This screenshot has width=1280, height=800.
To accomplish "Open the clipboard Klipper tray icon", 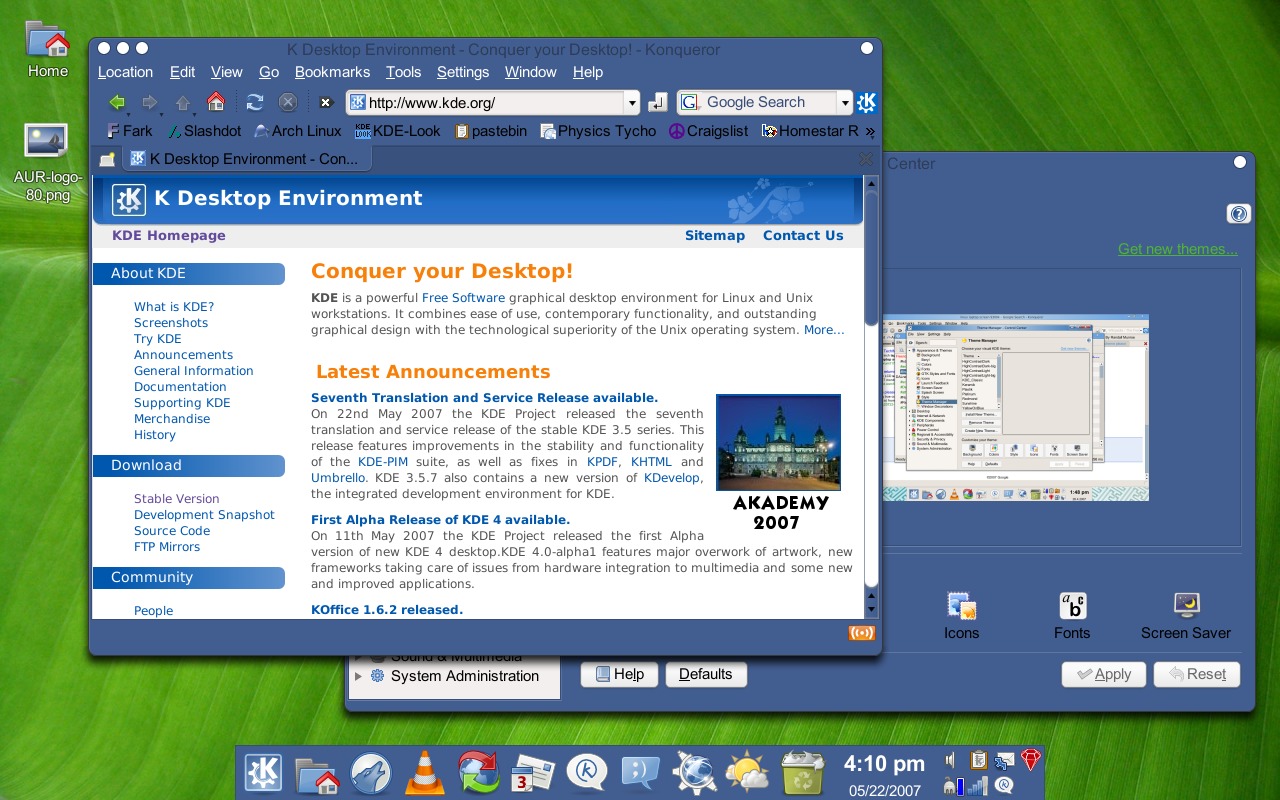I will coord(979,761).
